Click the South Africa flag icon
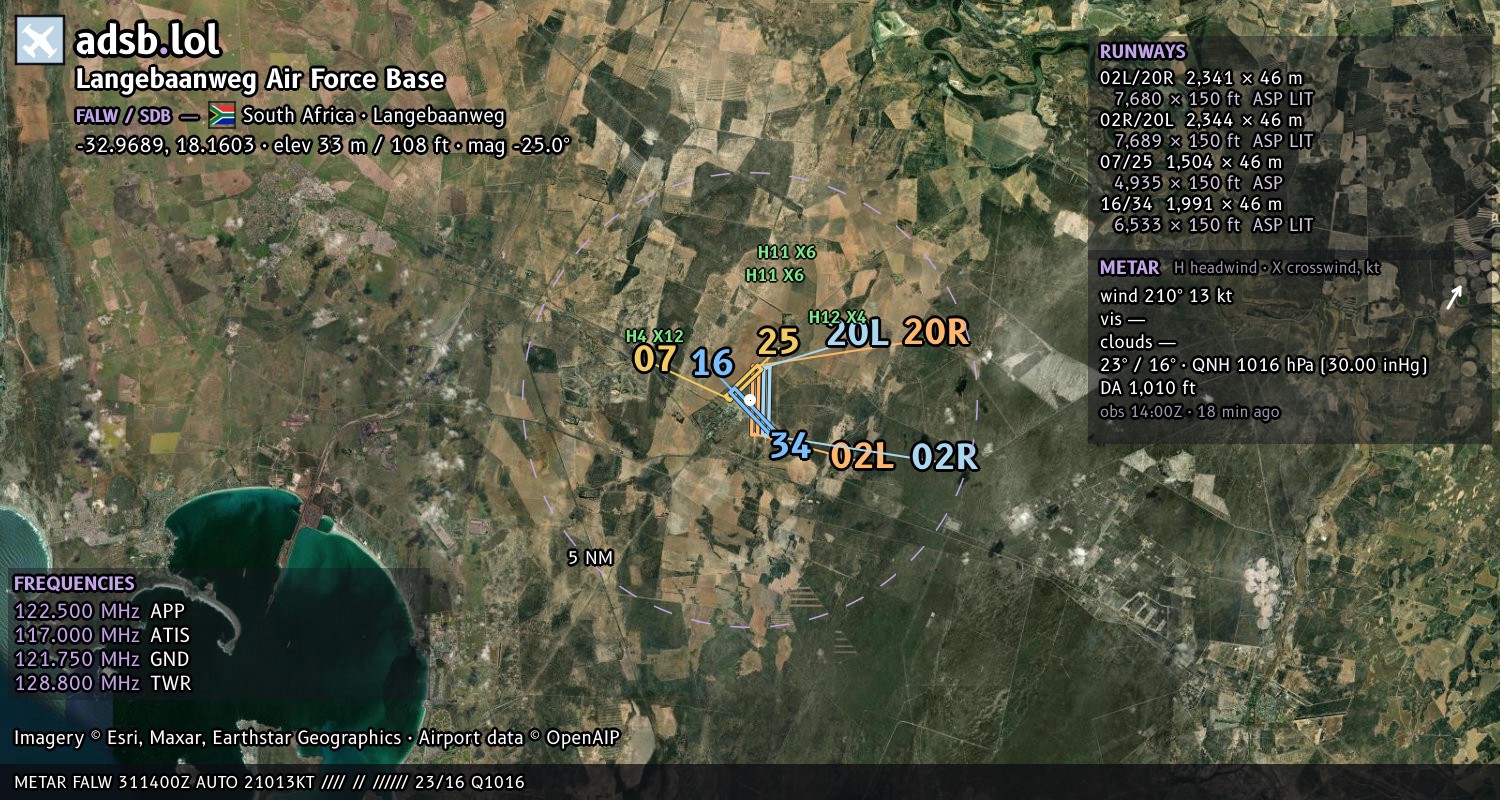 [221, 115]
